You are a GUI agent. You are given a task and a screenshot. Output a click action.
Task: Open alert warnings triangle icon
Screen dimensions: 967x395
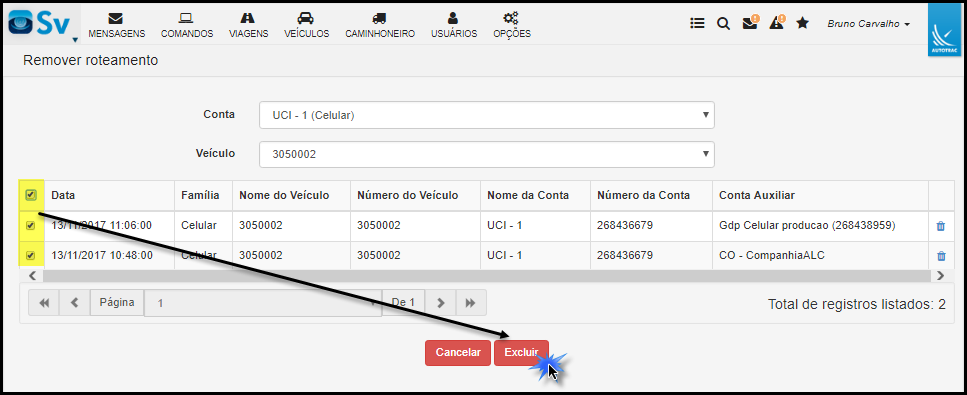click(777, 23)
